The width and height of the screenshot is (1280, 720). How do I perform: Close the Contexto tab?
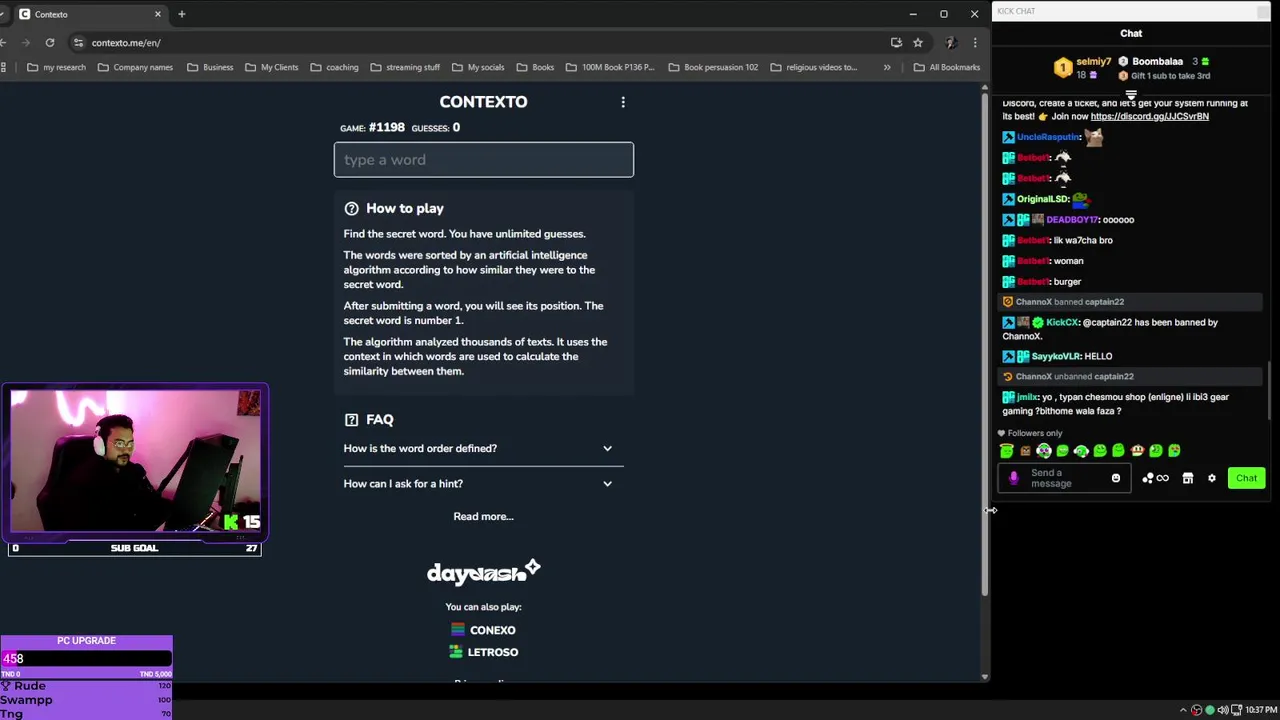(157, 14)
